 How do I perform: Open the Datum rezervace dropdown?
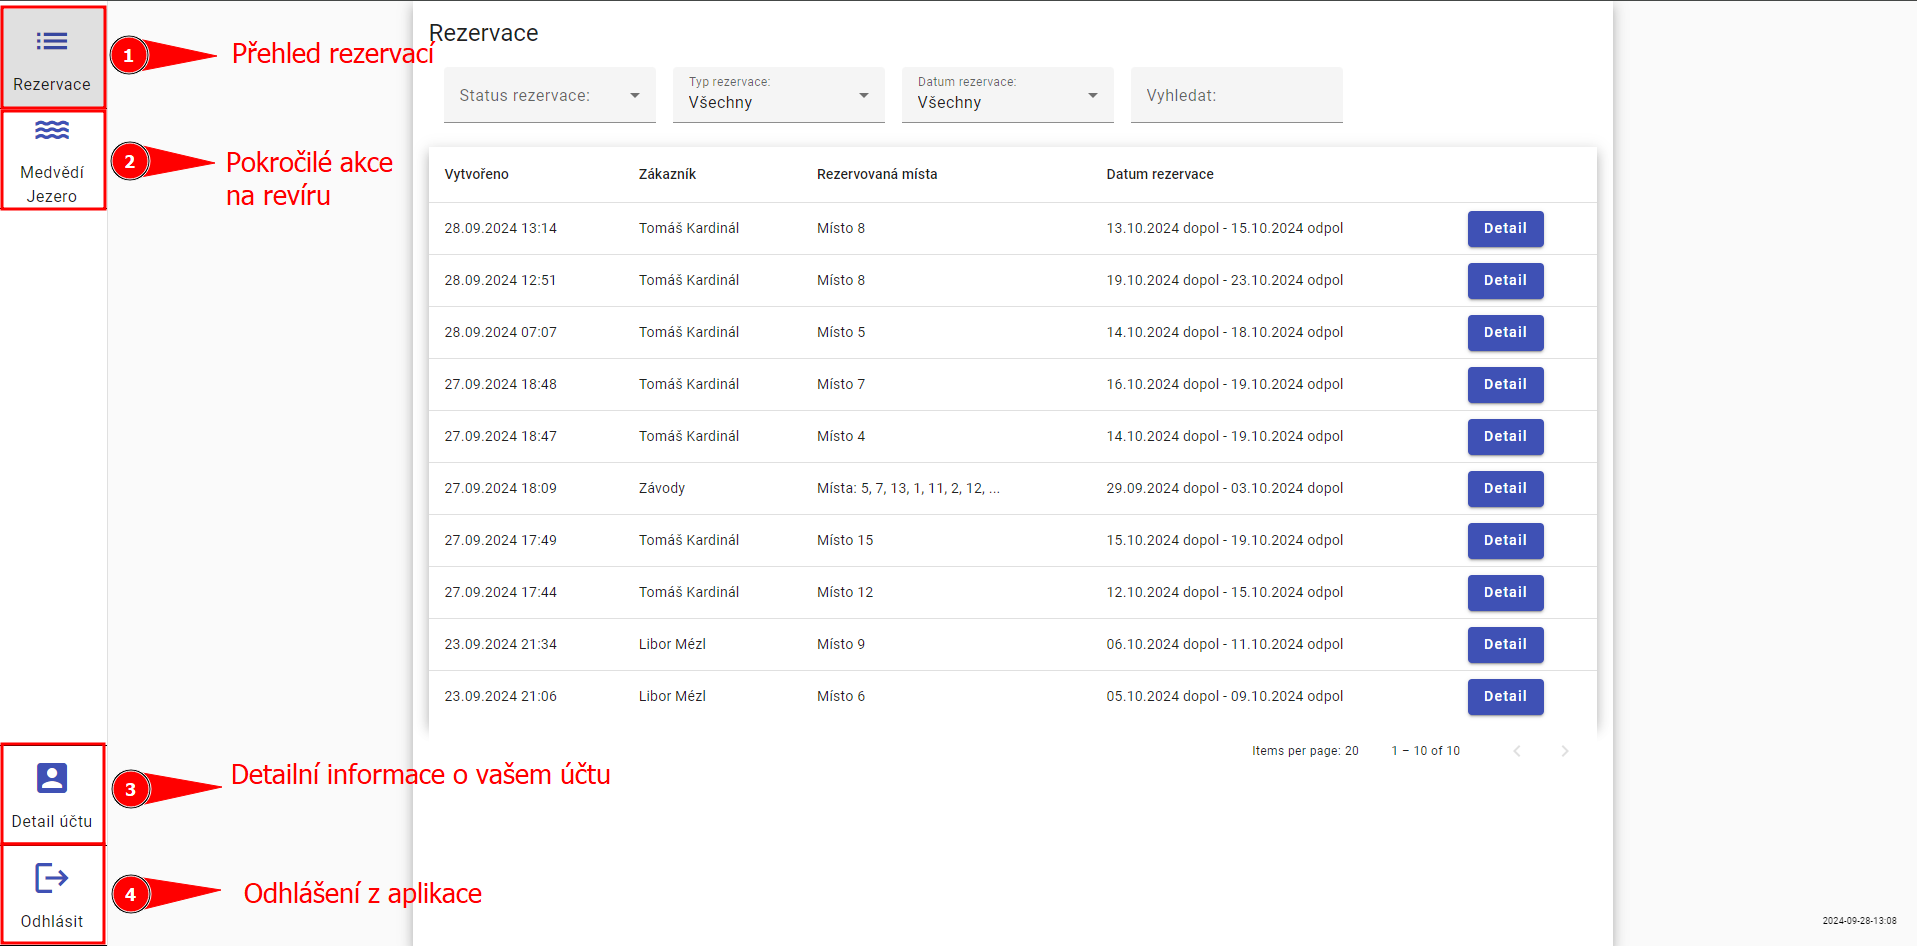coord(1007,96)
